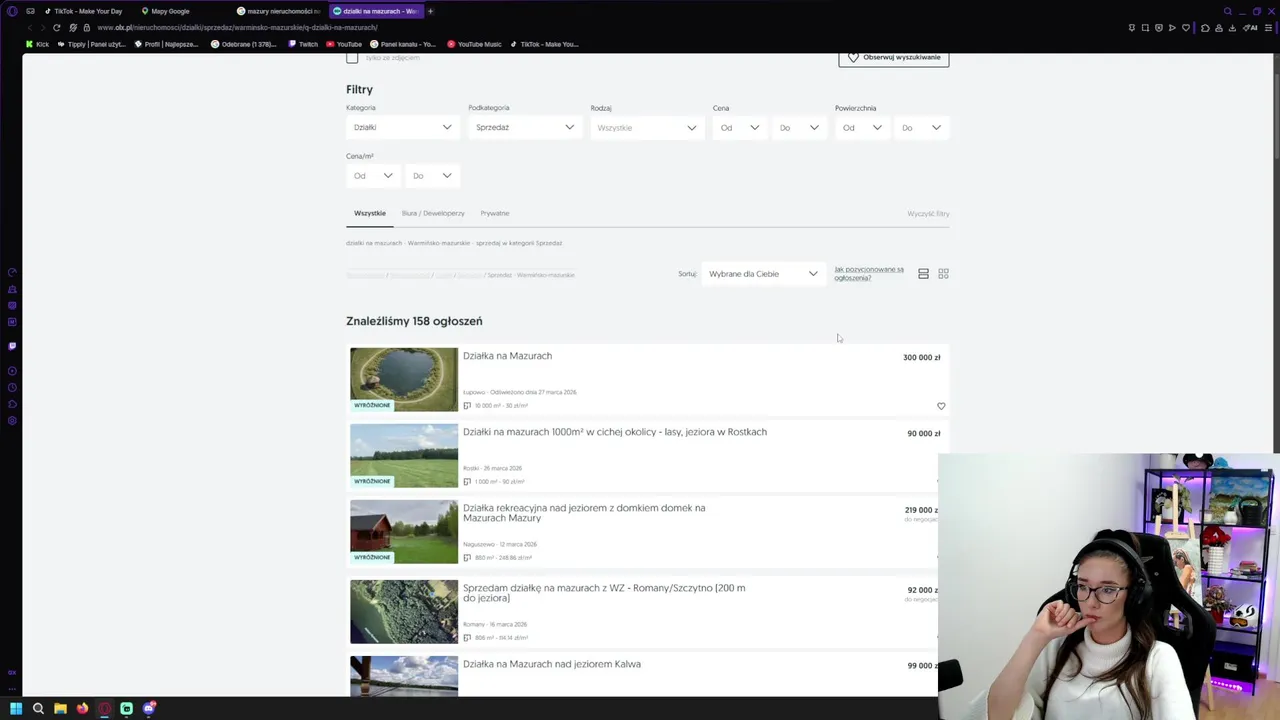Open the history clock icon in sidebar
Image resolution: width=1280 pixels, height=720 pixels.
coord(12,387)
